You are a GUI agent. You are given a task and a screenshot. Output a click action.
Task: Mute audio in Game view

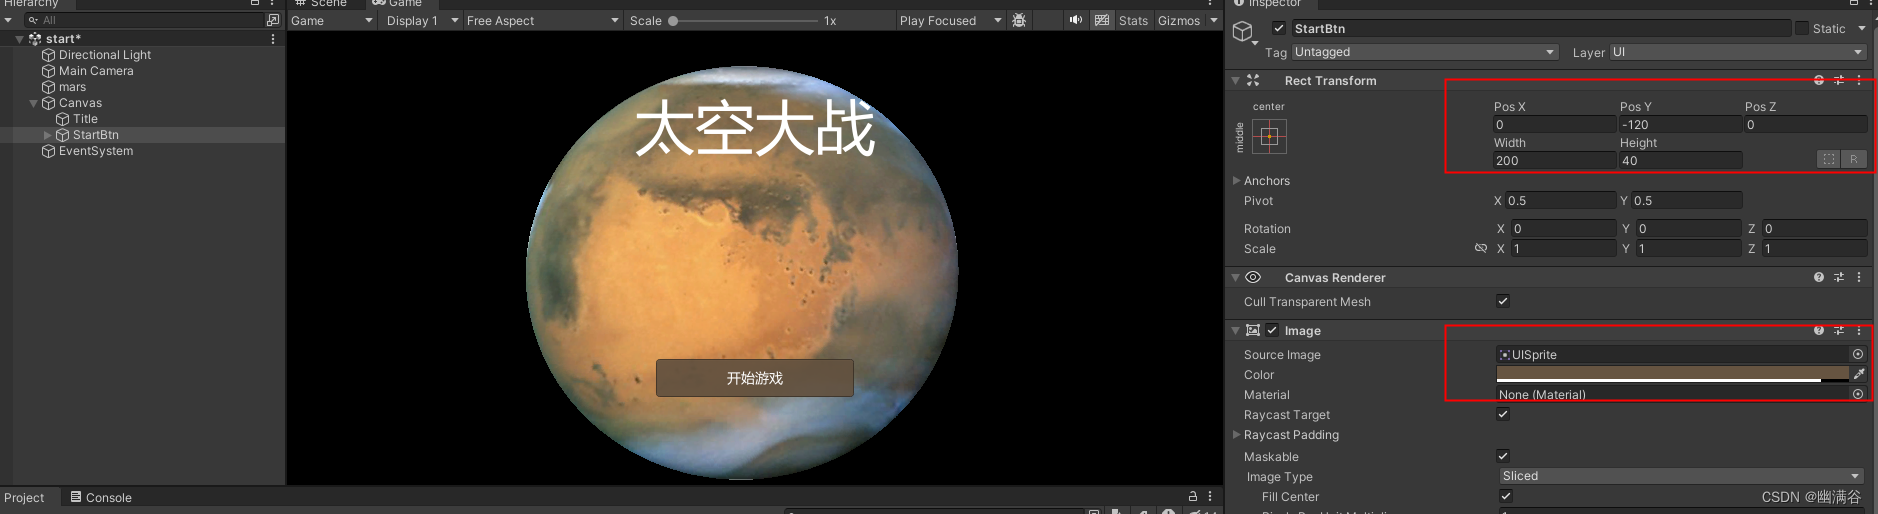pos(1076,20)
